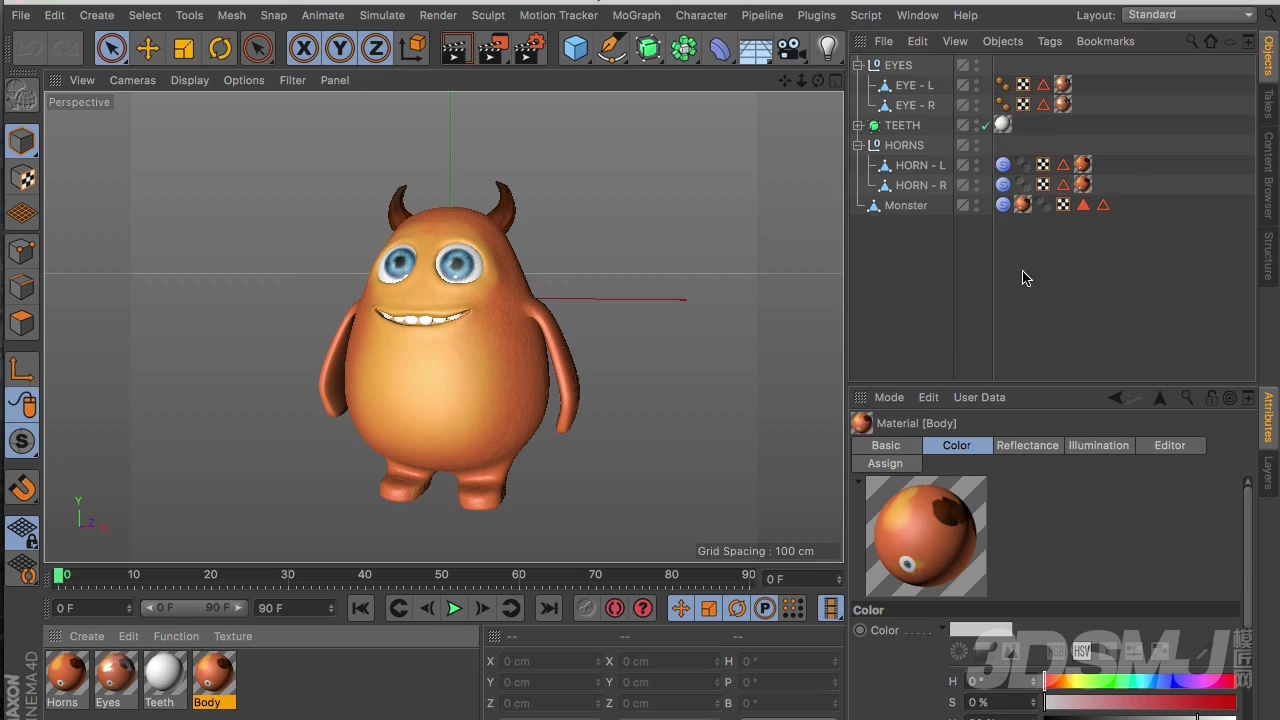Open the MoGraph Array generator icon

pos(684,48)
